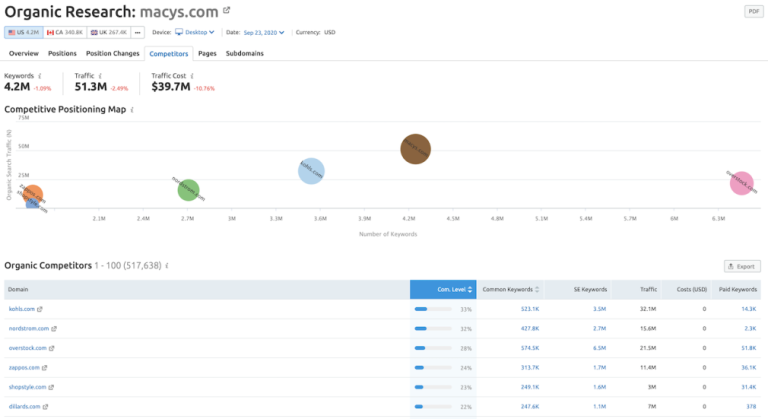Image resolution: width=768 pixels, height=419 pixels.
Task: Sort by the Com. Level column
Action: pyautogui.click(x=443, y=290)
